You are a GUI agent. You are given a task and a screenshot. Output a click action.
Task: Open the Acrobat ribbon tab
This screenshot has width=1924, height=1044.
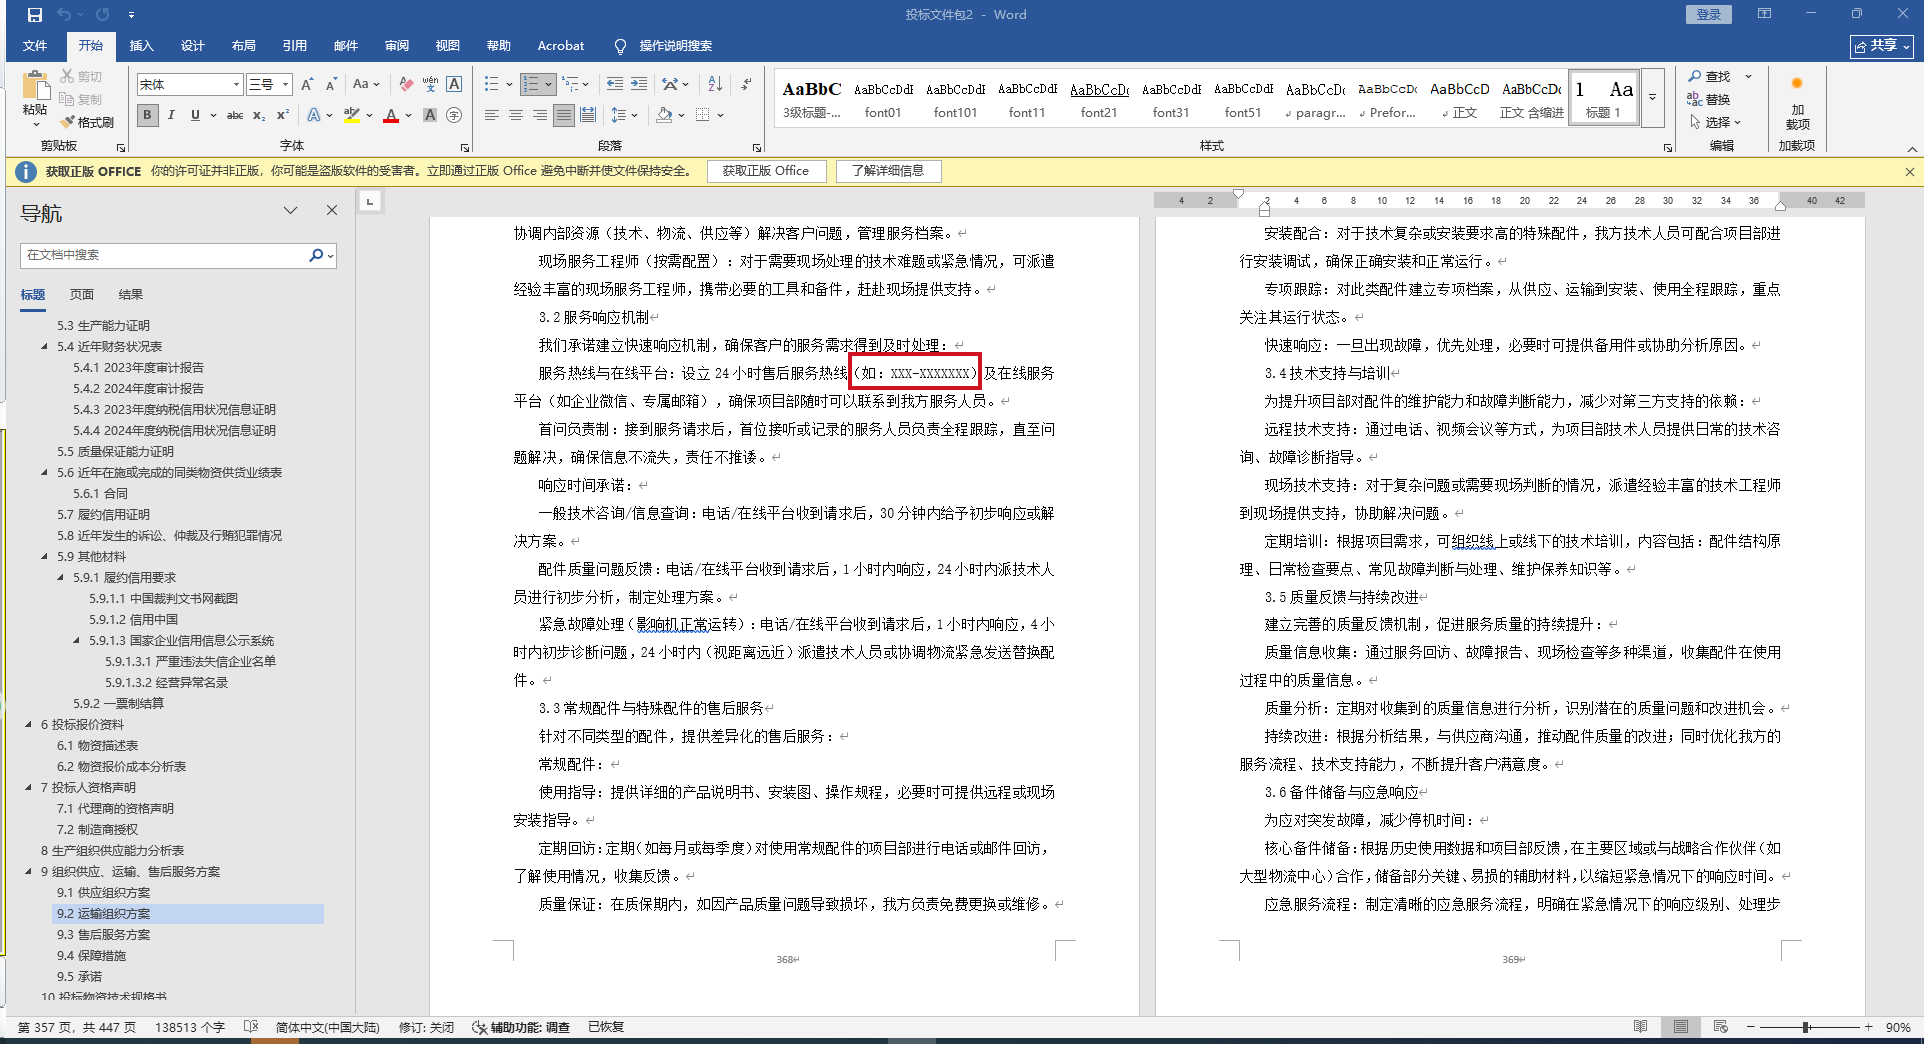561,46
